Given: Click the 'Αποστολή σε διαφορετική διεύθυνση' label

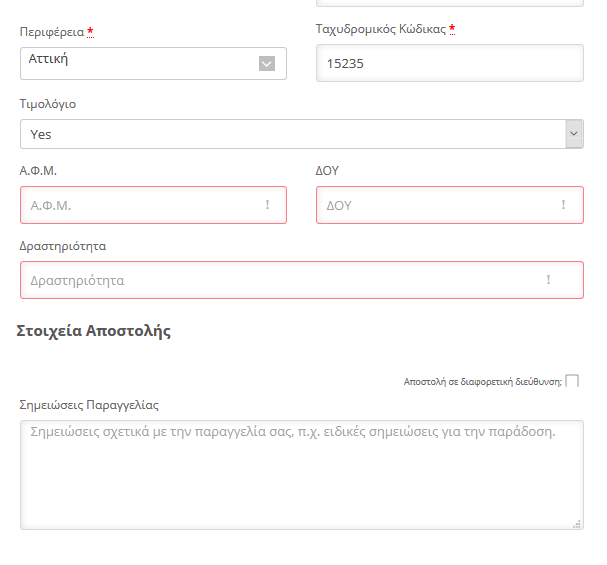Looking at the screenshot, I should [x=482, y=381].
